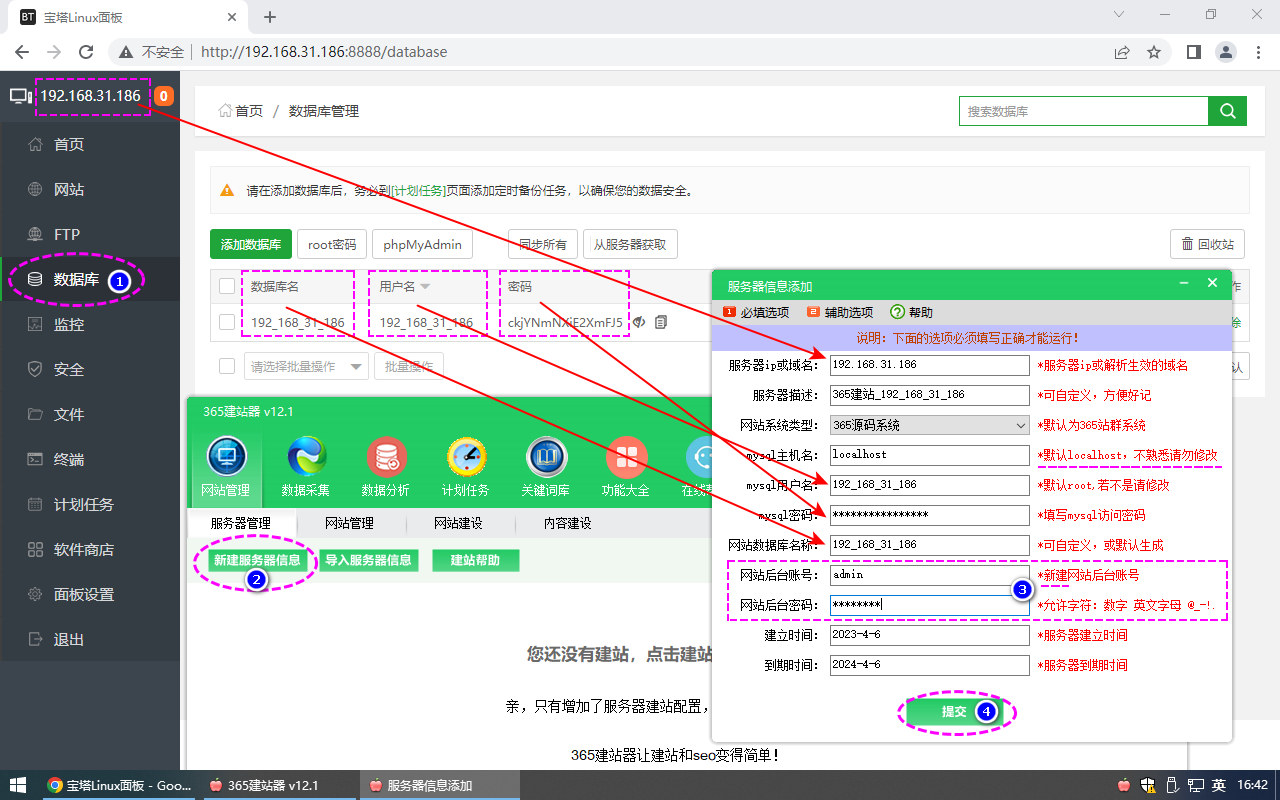This screenshot has width=1280, height=800.
Task: Click the mysql主机名 field containing localhost
Action: click(930, 455)
